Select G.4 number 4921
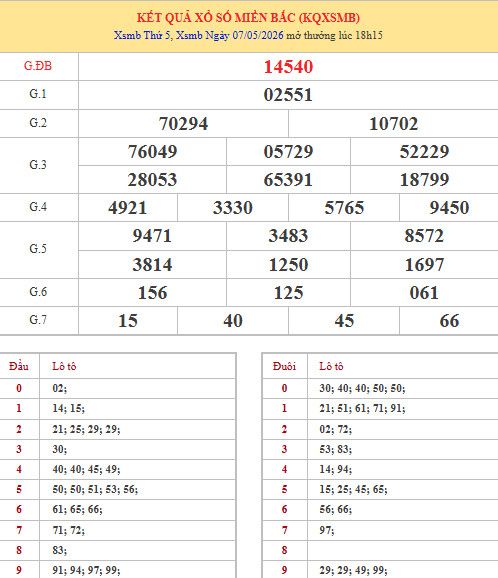 click(128, 208)
